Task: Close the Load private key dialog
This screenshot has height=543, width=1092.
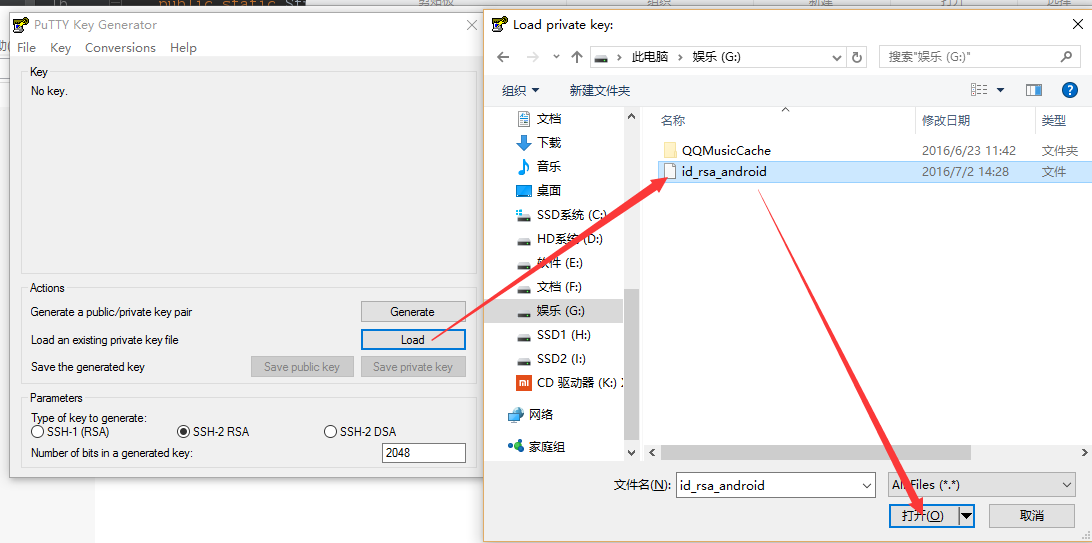Action: (1076, 25)
